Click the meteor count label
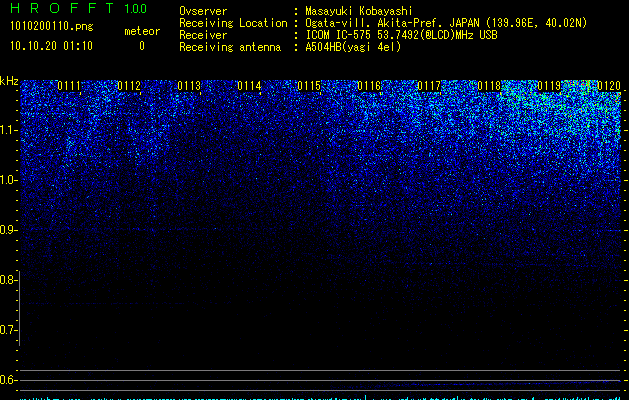This screenshot has height=400, width=629. 142,31
